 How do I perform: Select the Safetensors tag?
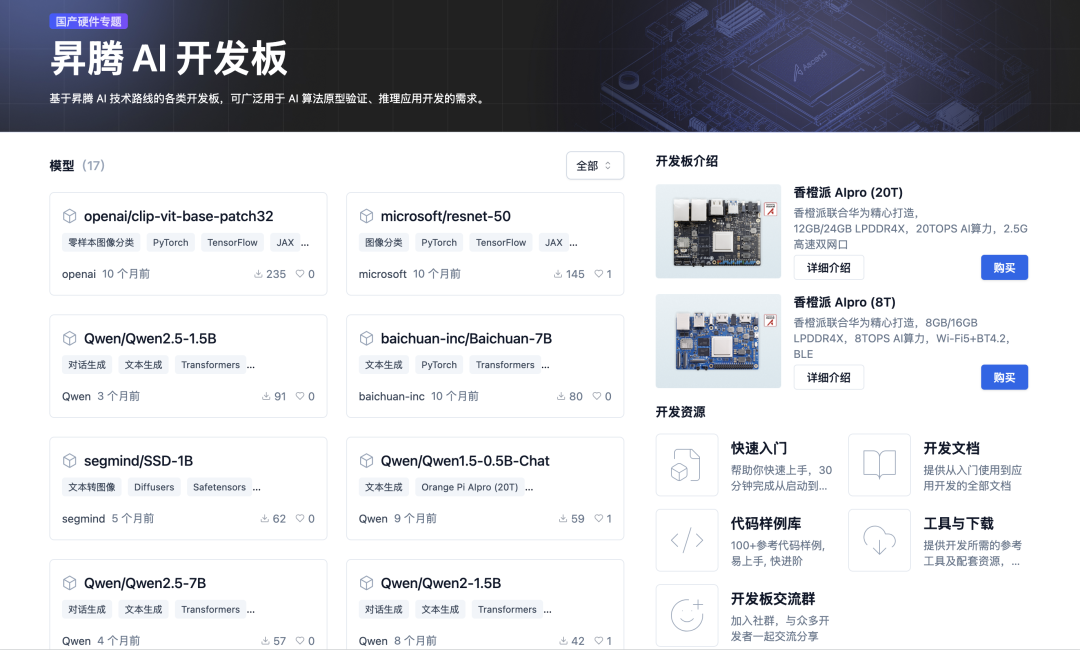pyautogui.click(x=219, y=487)
